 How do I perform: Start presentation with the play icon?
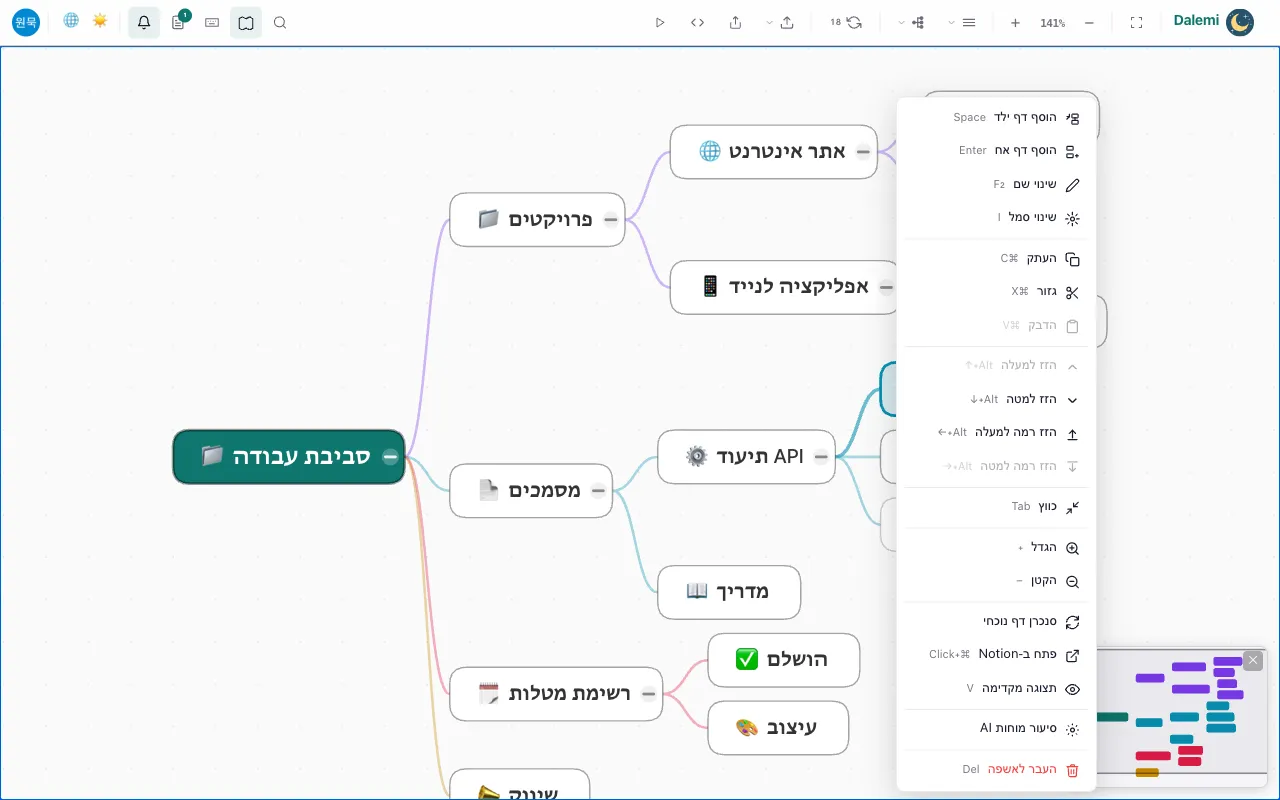coord(660,22)
